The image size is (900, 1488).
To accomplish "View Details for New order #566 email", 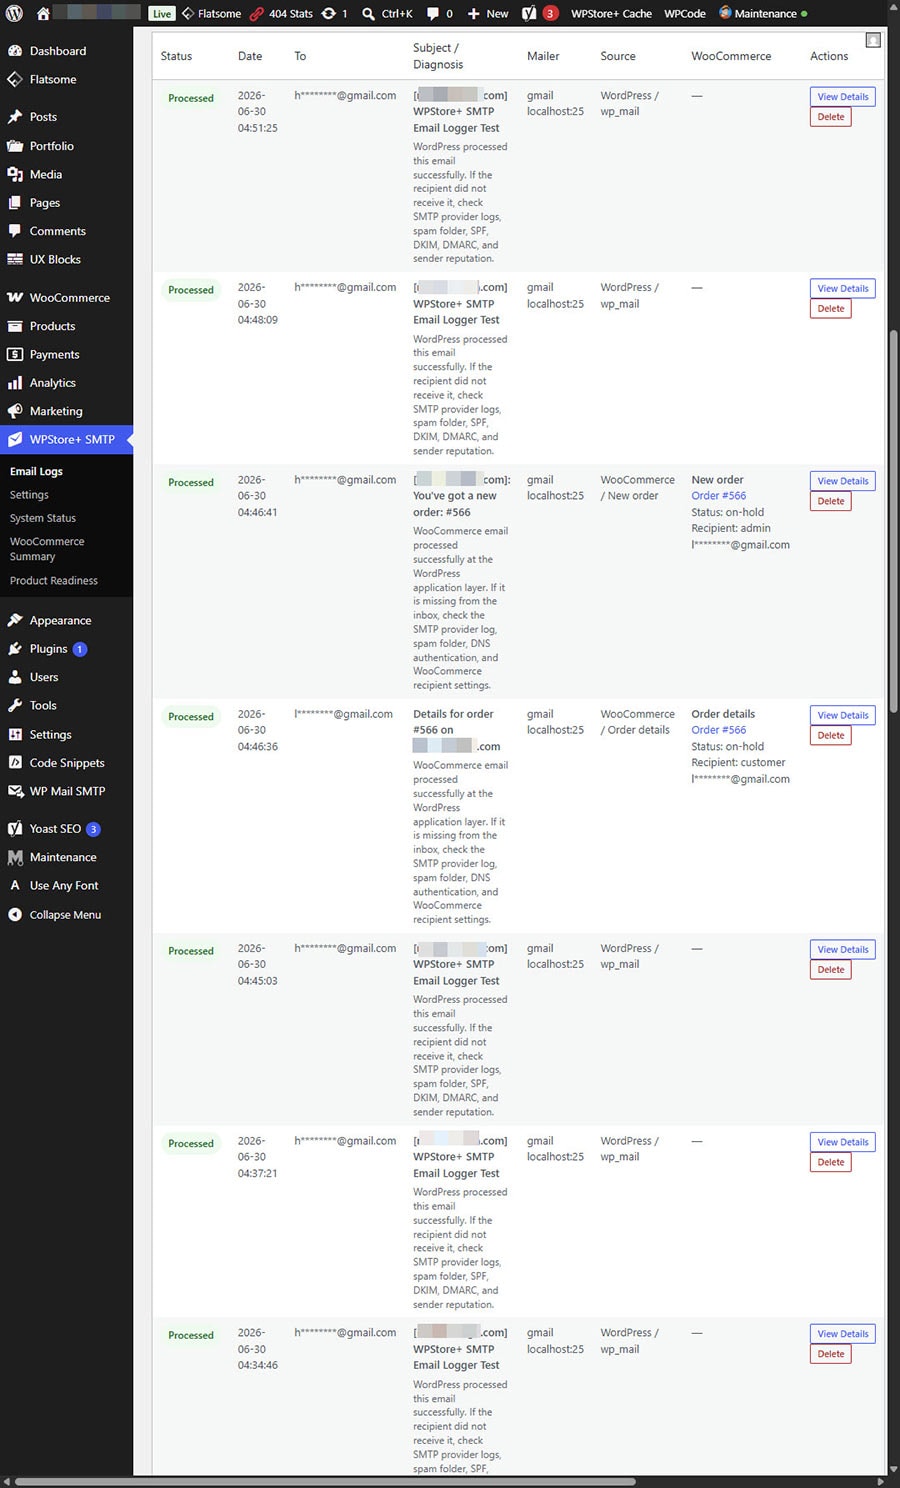I will (843, 481).
